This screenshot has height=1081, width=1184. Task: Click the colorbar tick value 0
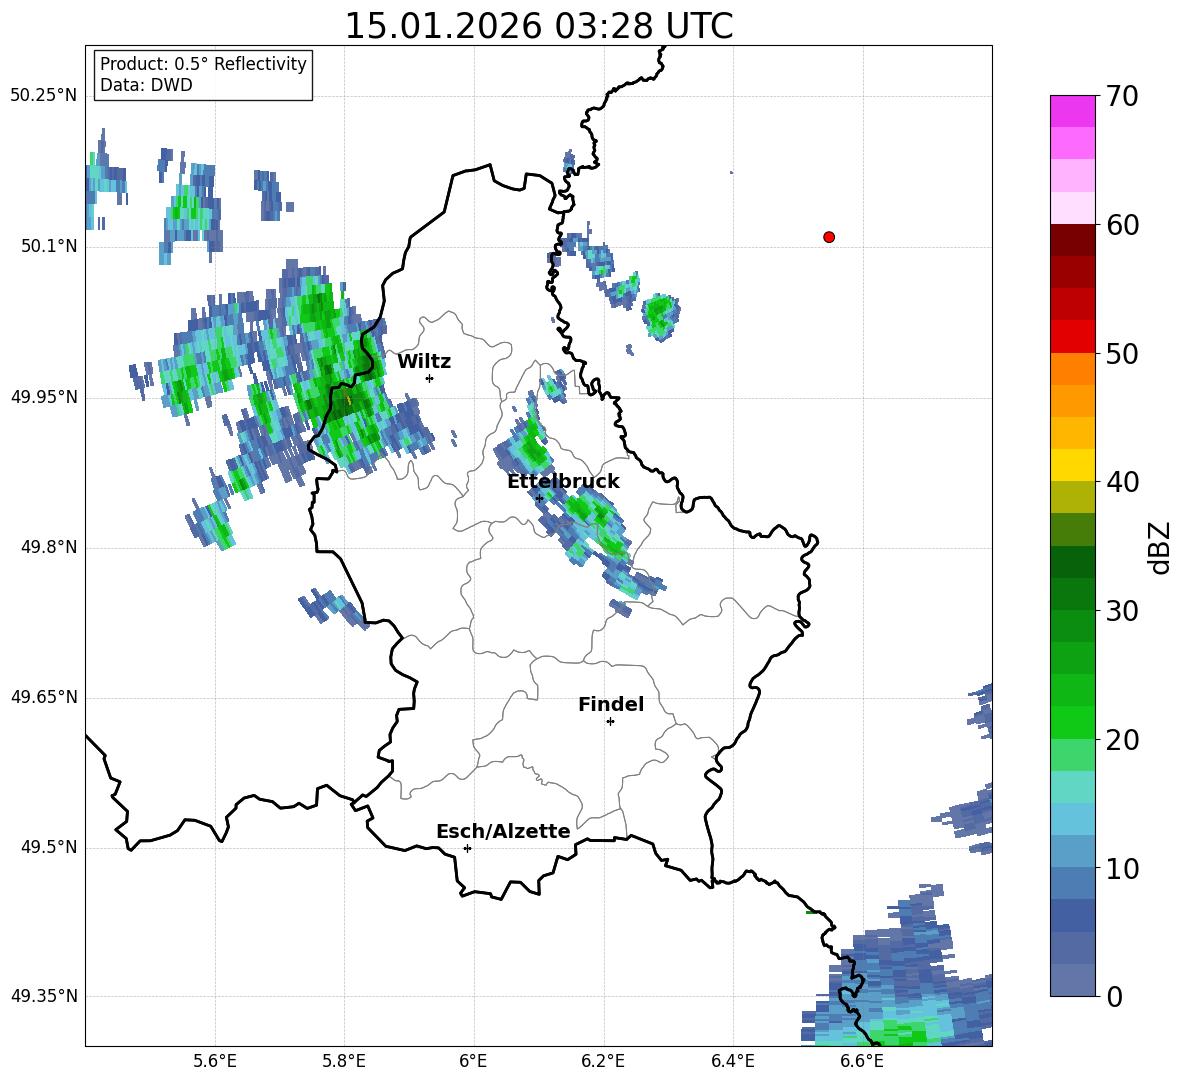(x=1115, y=996)
